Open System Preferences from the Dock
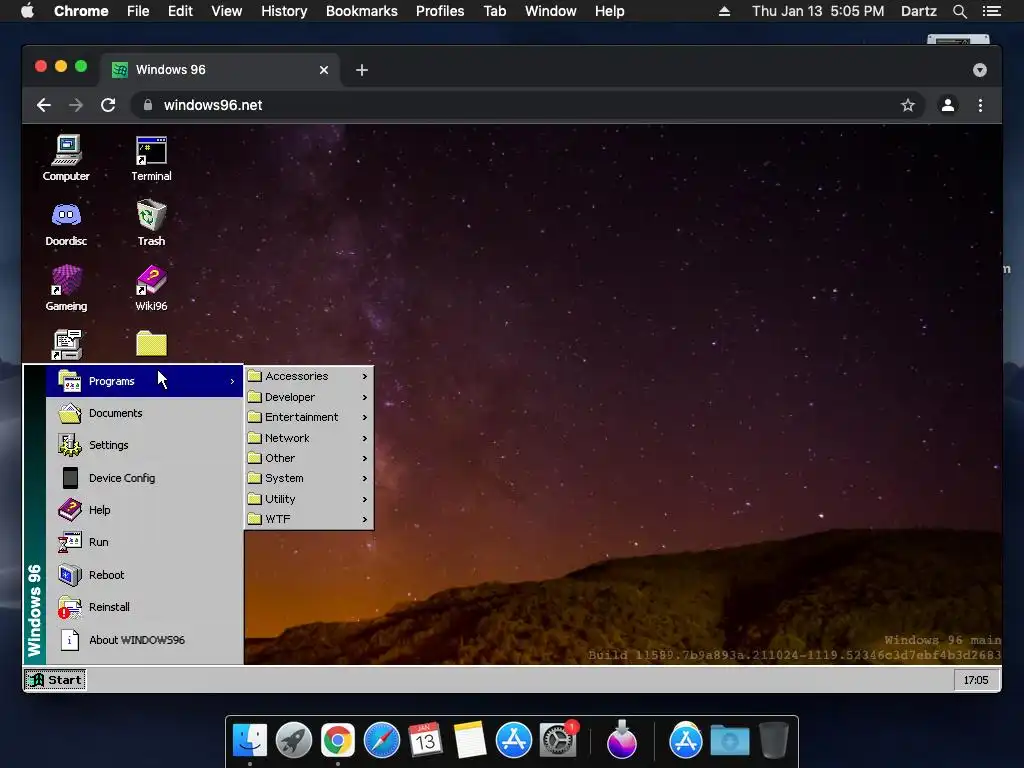The image size is (1024, 768). pyautogui.click(x=558, y=740)
